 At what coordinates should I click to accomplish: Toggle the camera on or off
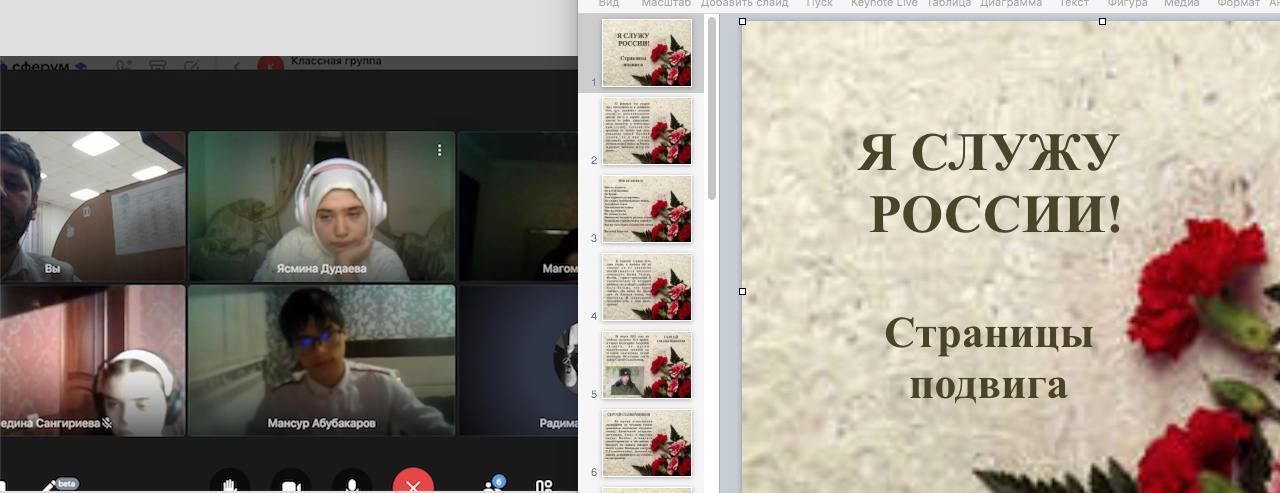pyautogui.click(x=291, y=485)
